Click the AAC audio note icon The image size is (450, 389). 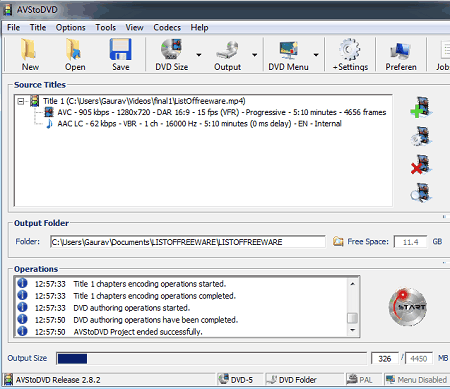49,124
